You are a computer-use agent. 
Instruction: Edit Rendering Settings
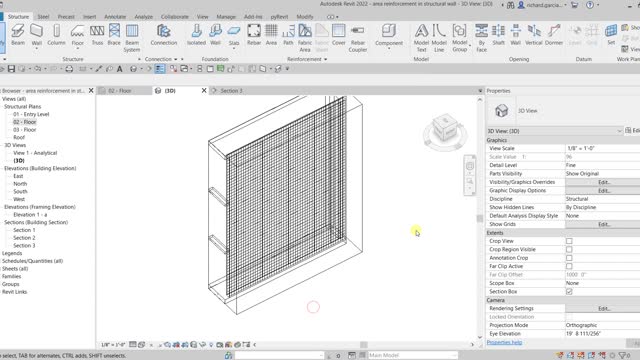603,309
